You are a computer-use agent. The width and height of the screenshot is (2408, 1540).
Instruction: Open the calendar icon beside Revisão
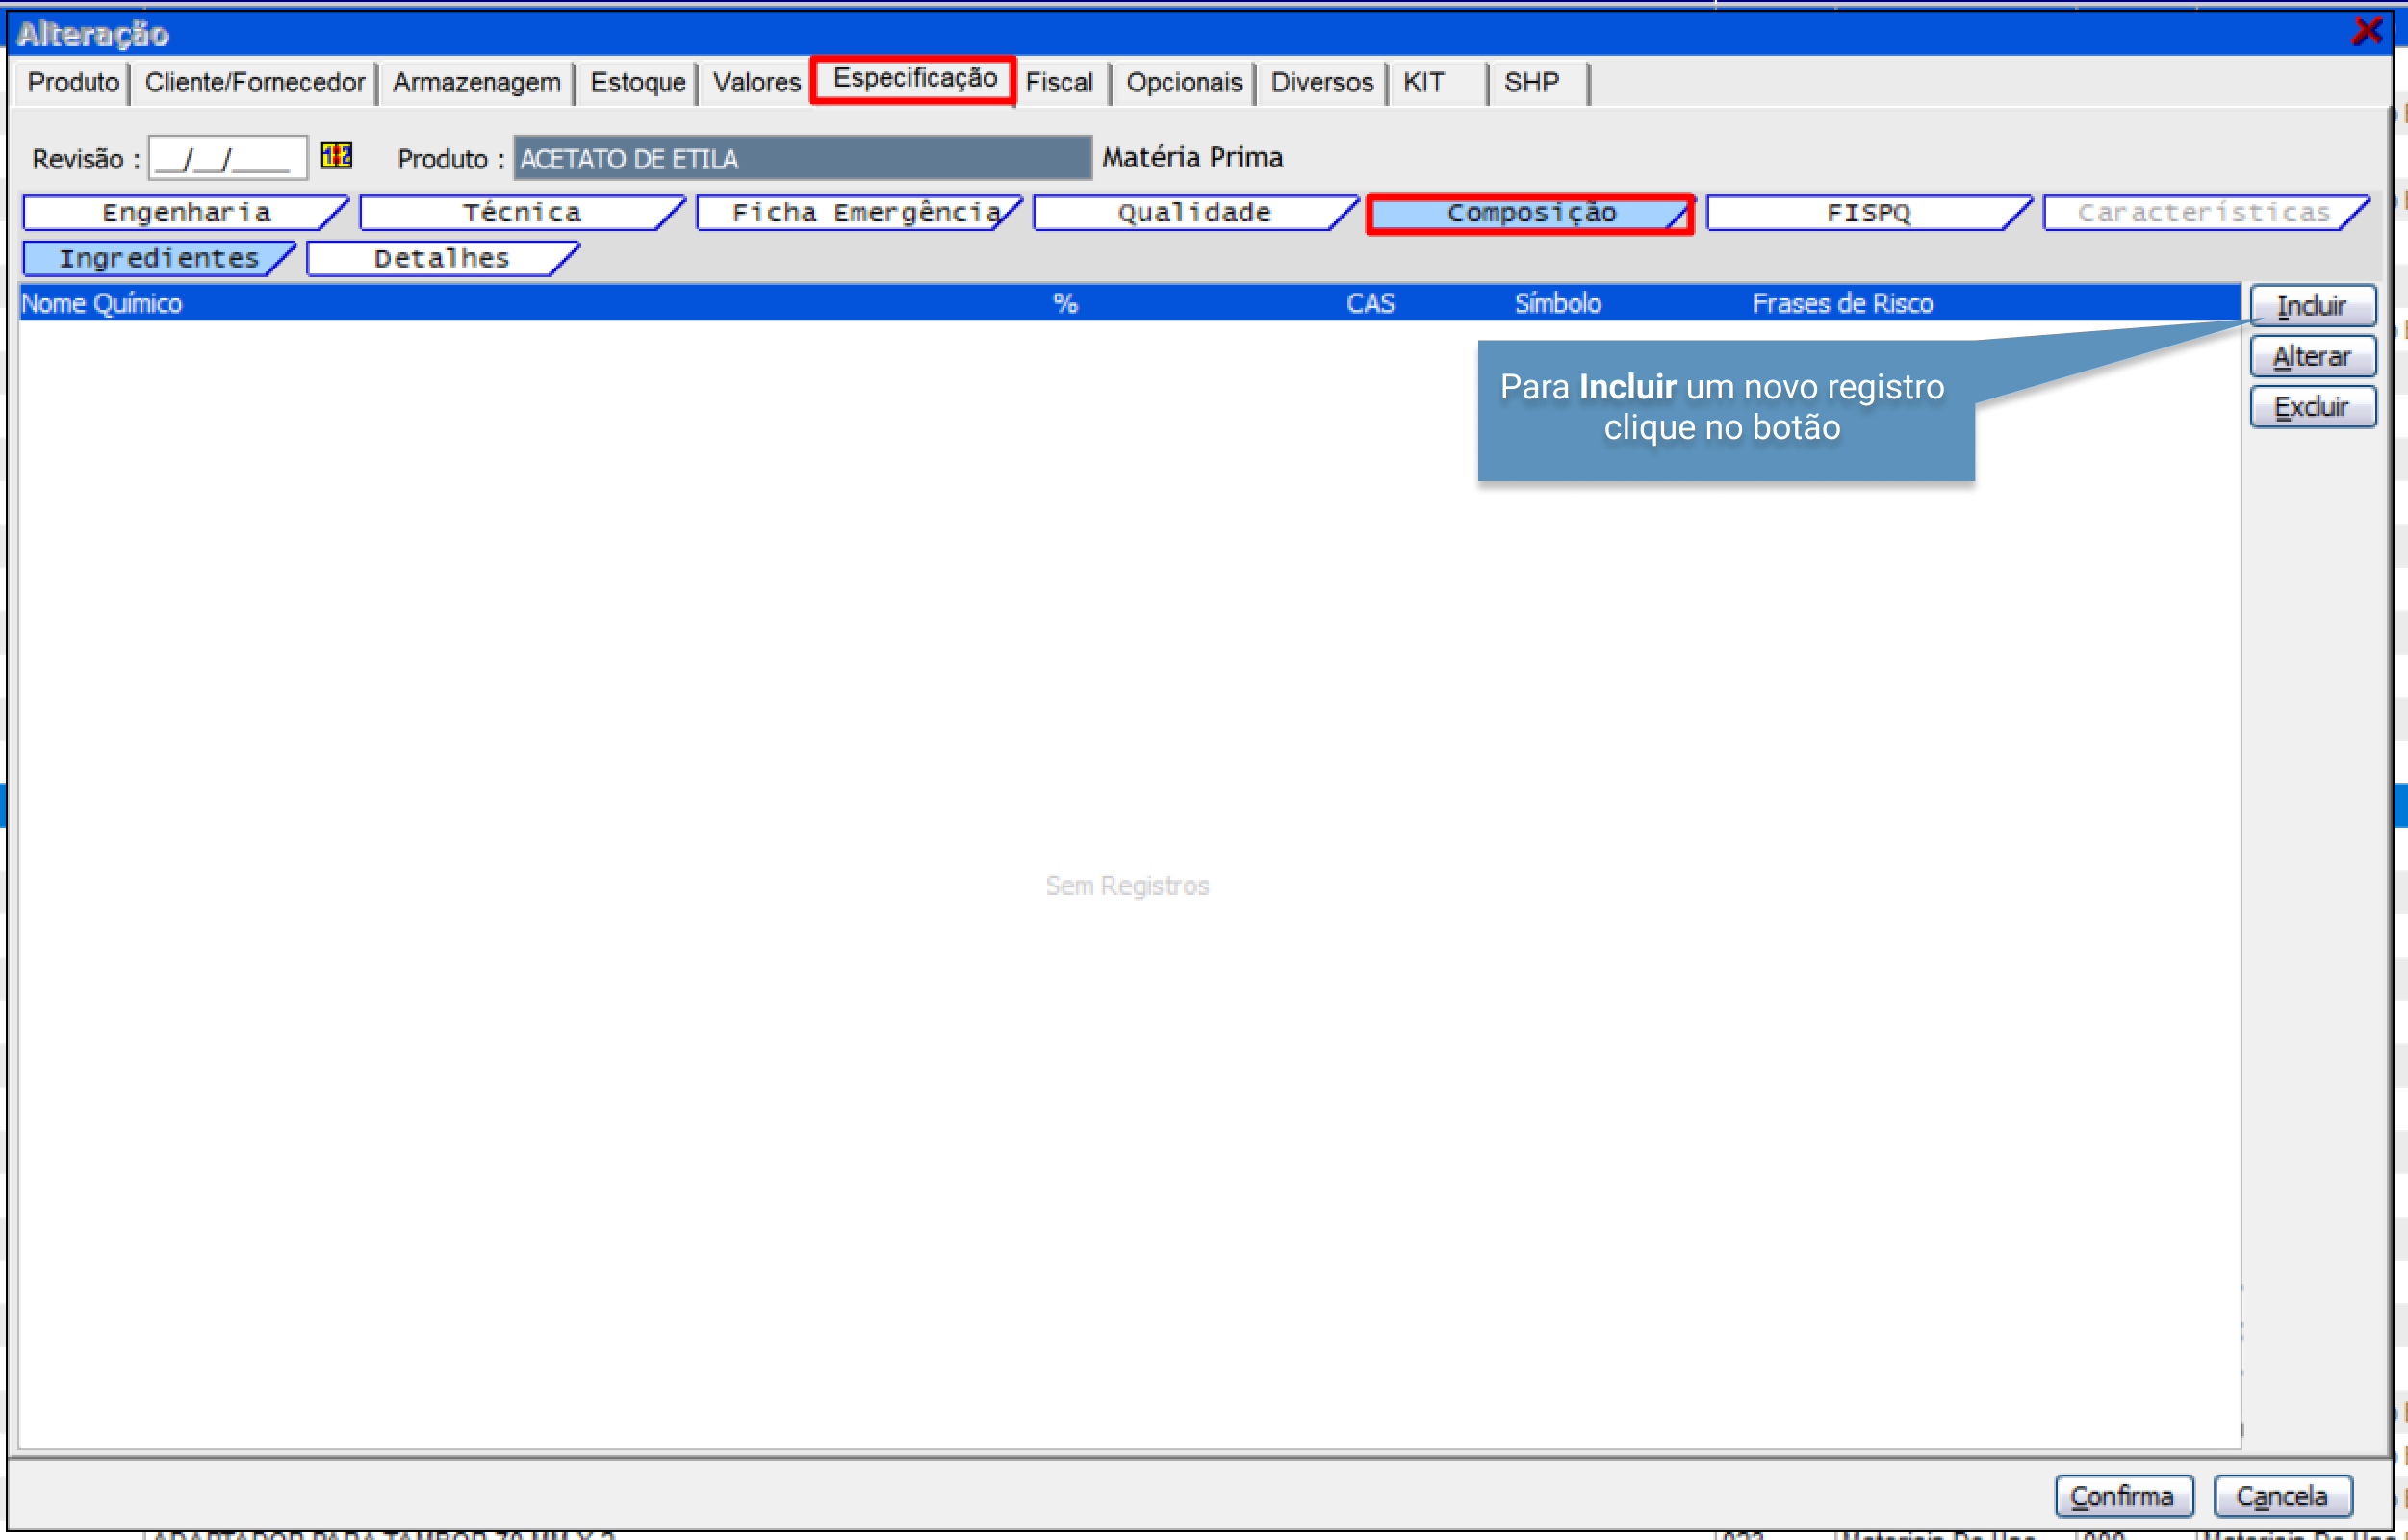point(336,156)
